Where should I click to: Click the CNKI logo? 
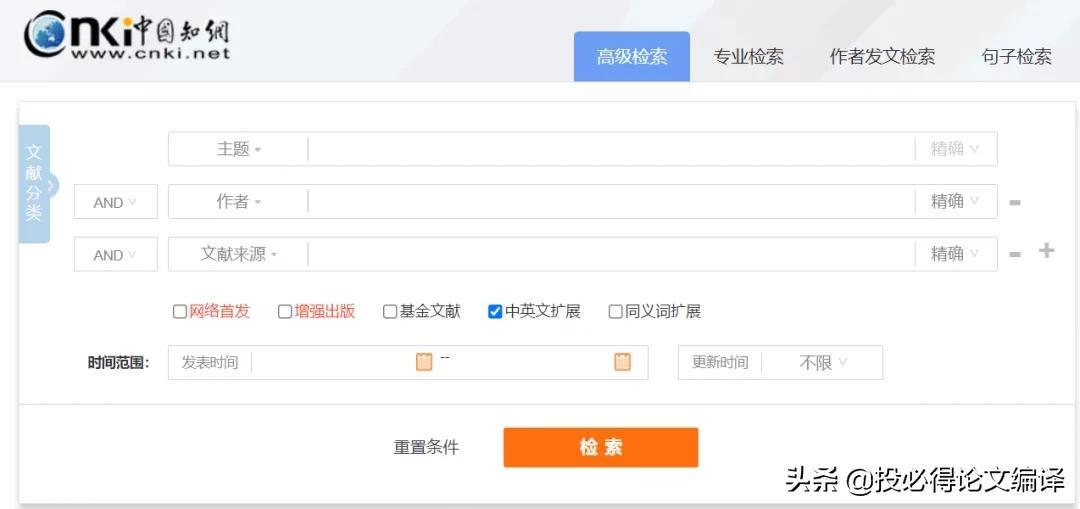tap(127, 34)
